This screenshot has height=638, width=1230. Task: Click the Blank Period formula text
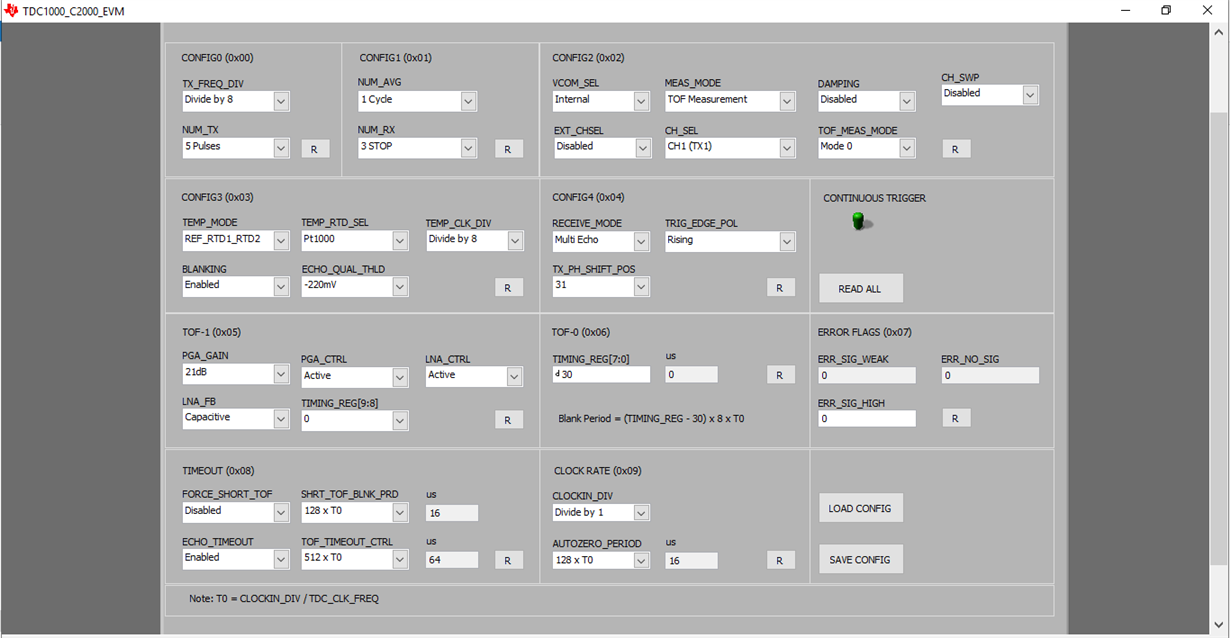tap(651, 419)
